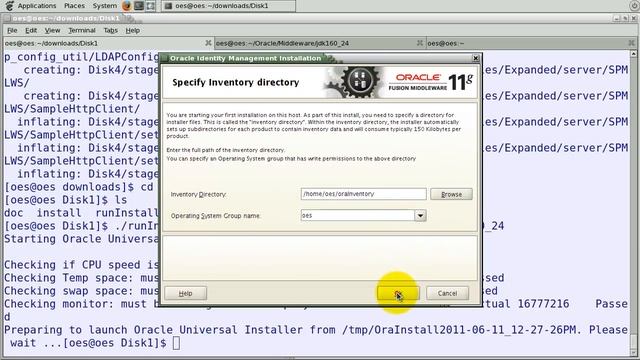
Task: Click the terminal prompt cursor on last line
Action: coord(176,343)
